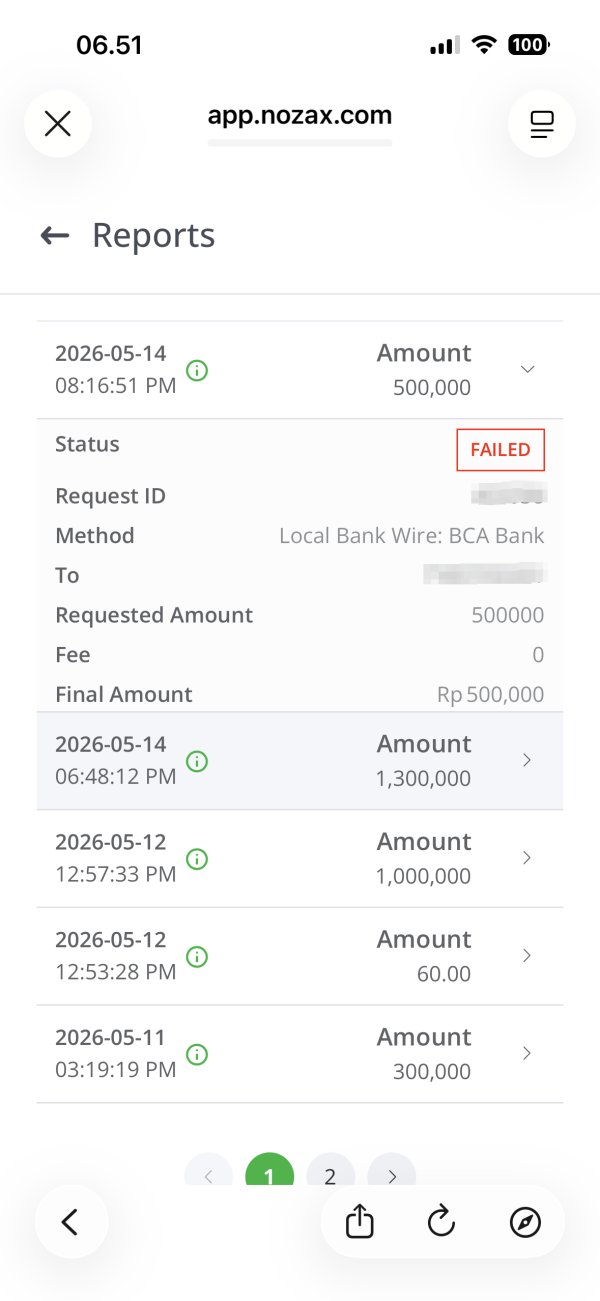Image resolution: width=600 pixels, height=1301 pixels.
Task: Tap the app.nozax.com address bar
Action: [300, 116]
